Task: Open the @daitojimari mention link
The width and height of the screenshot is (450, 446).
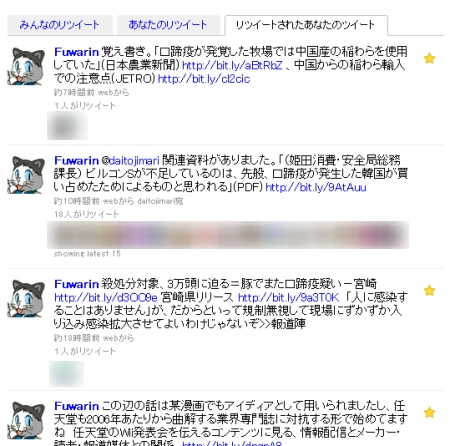Action: (x=130, y=161)
